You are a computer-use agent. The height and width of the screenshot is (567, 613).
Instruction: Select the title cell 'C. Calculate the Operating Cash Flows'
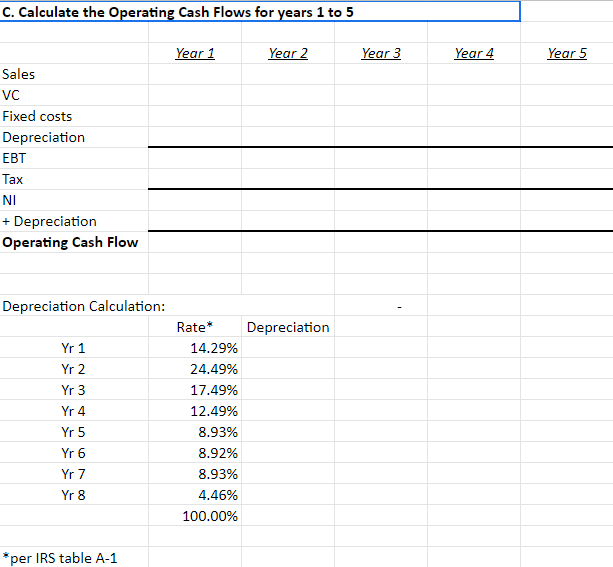click(260, 12)
